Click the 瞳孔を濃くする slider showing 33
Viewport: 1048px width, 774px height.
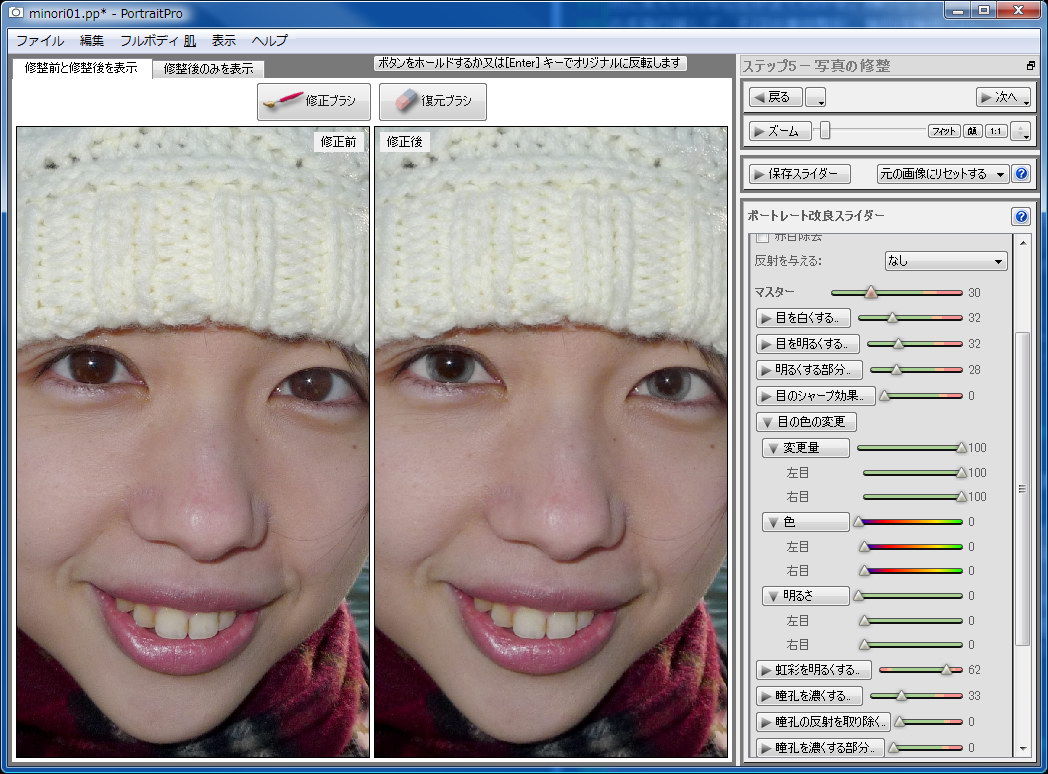click(x=916, y=696)
